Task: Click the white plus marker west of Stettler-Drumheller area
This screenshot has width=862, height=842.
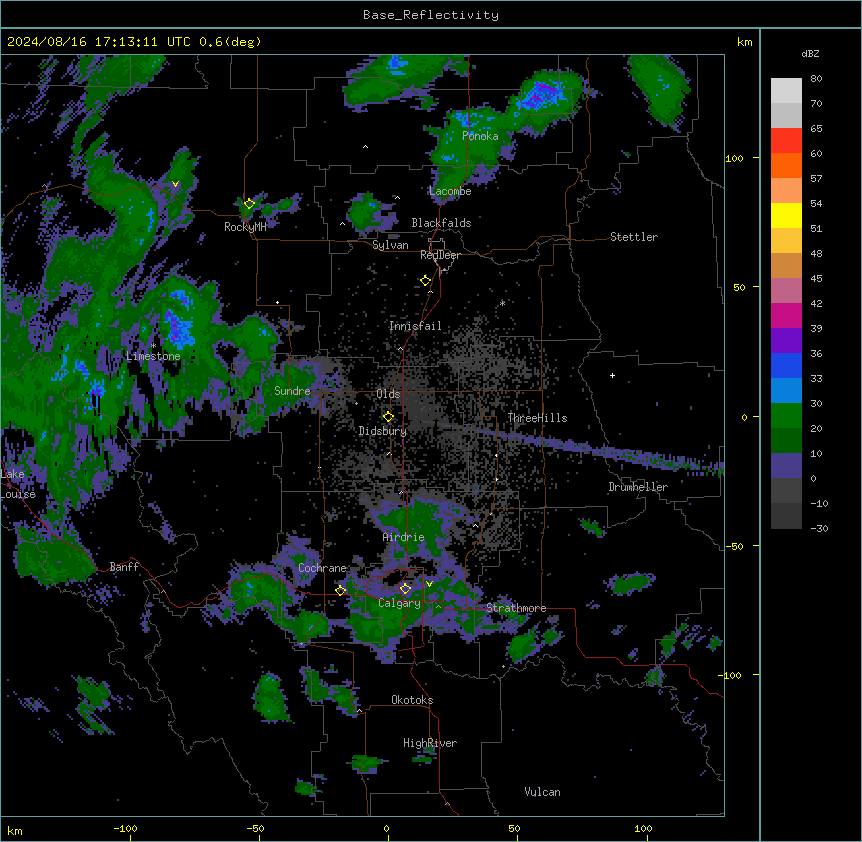Action: [x=612, y=375]
